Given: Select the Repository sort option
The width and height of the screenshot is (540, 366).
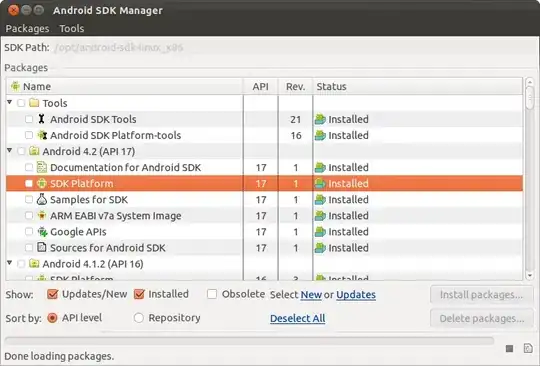Looking at the screenshot, I should pos(138,318).
